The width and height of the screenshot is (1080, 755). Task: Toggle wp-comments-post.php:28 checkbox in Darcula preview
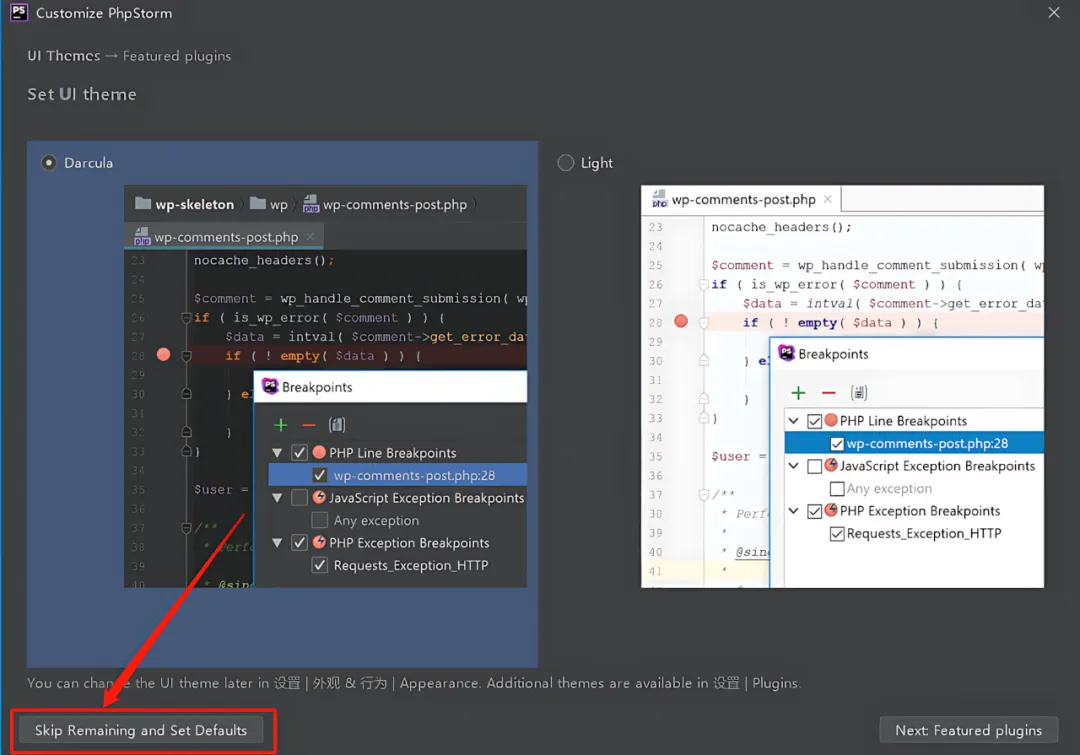320,475
